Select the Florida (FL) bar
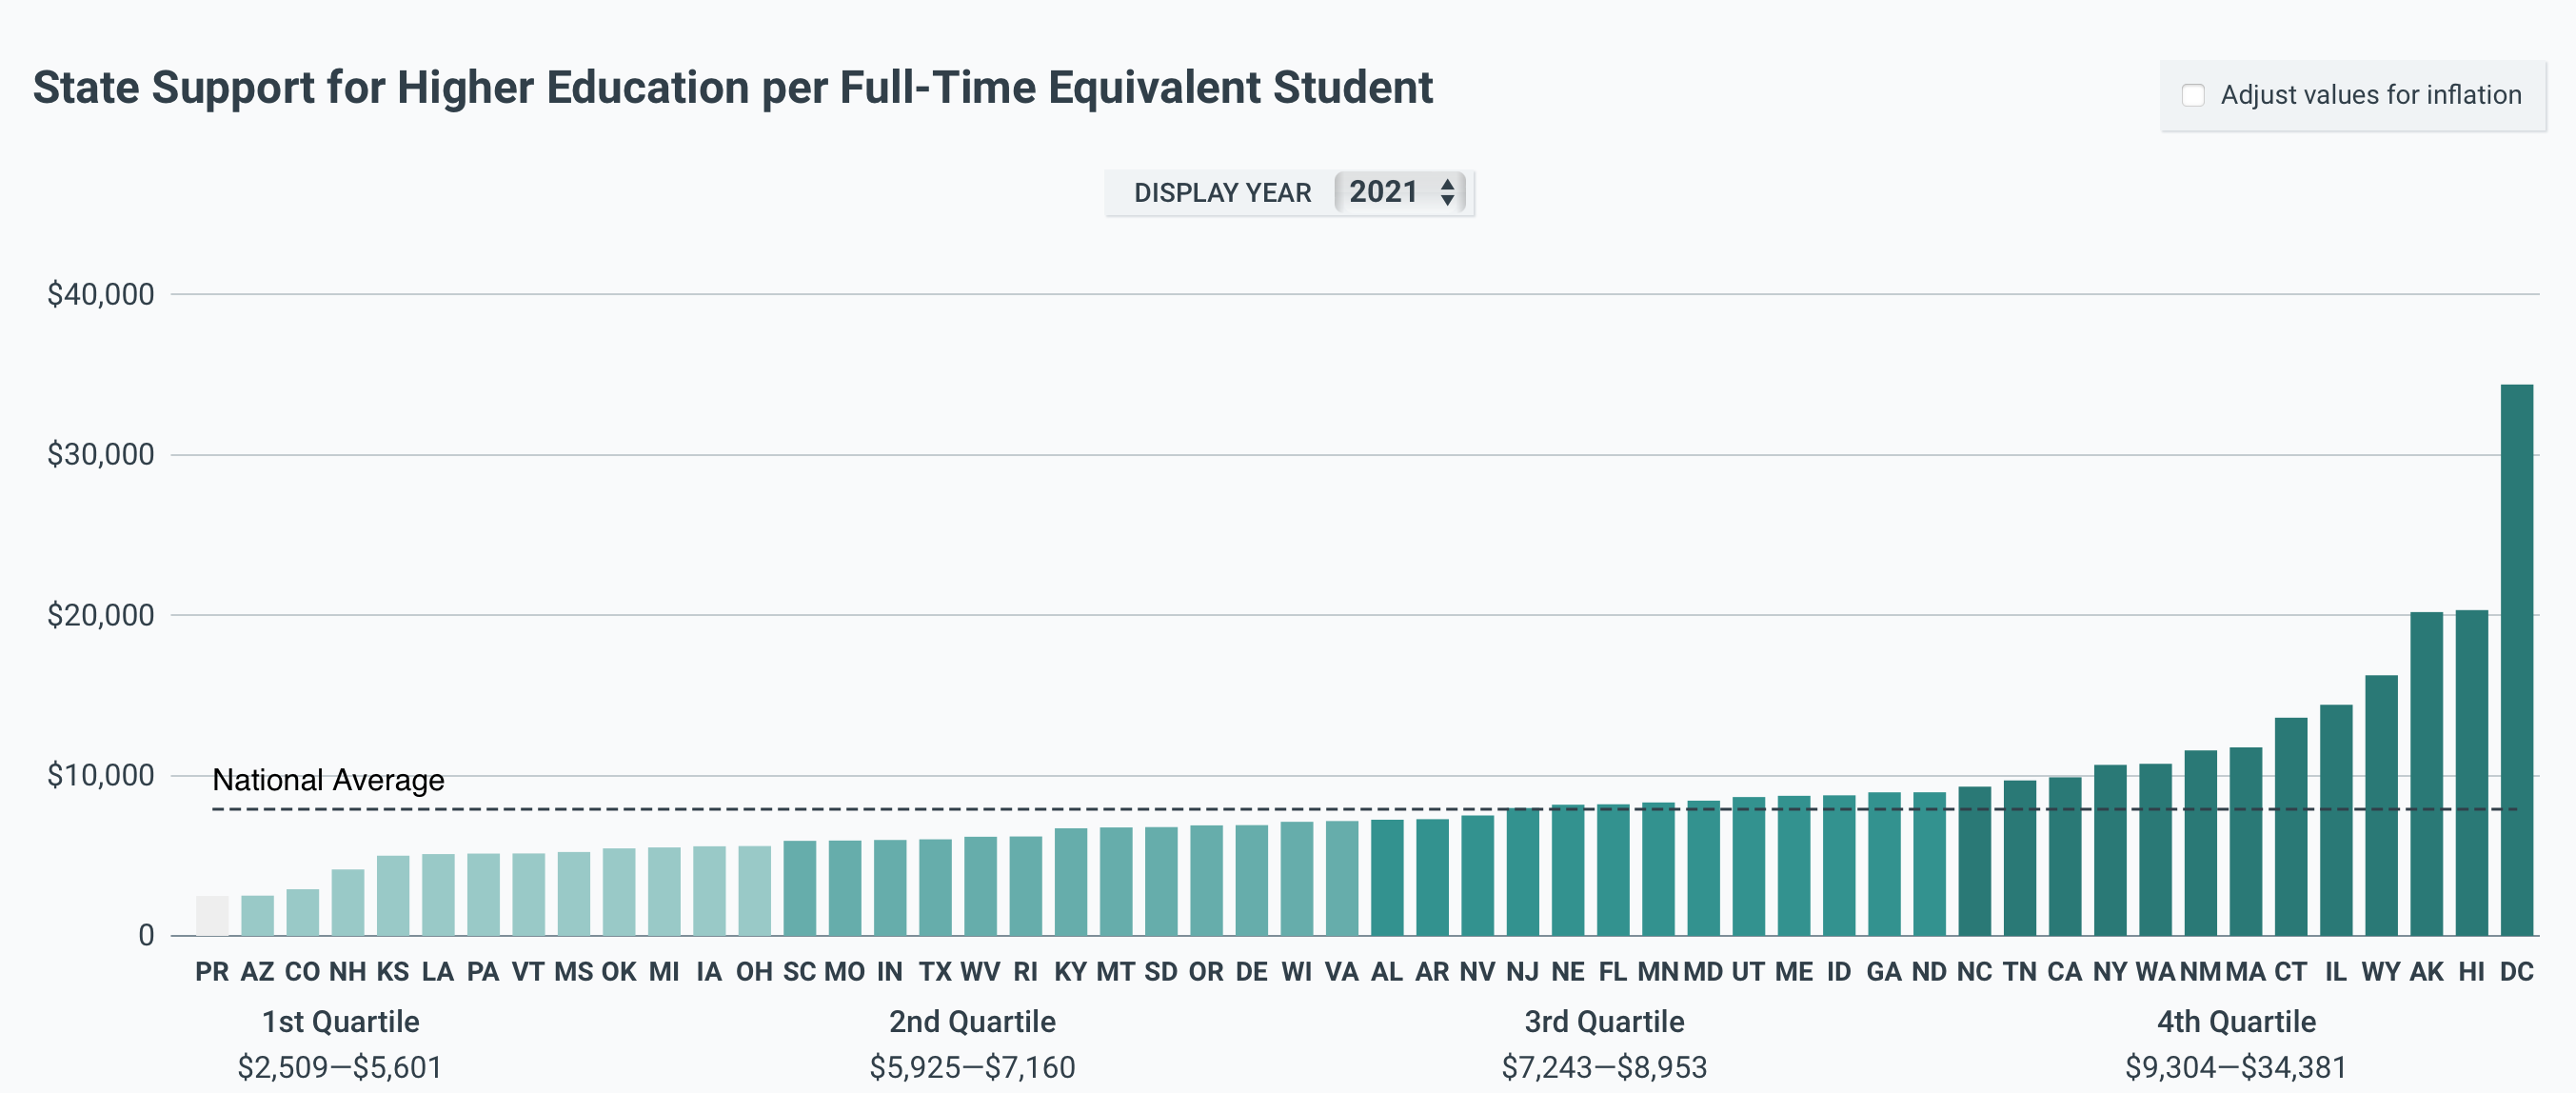Screen dimensions: 2576x1093 (1612, 870)
